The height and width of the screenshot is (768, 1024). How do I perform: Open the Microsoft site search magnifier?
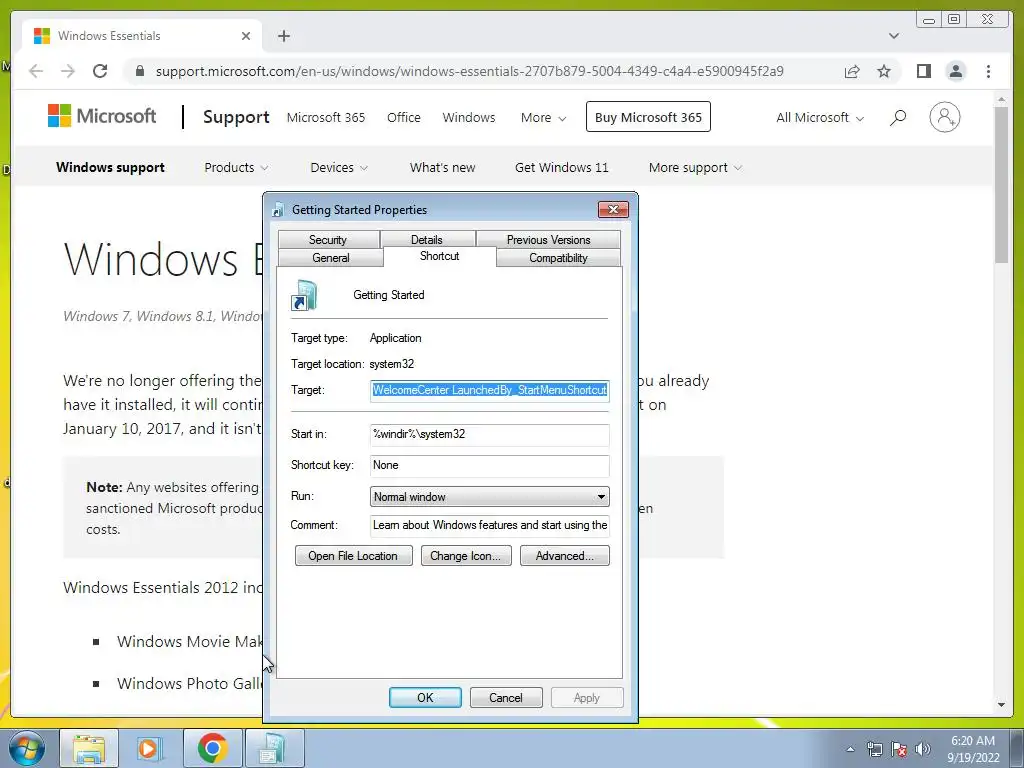pyautogui.click(x=898, y=118)
